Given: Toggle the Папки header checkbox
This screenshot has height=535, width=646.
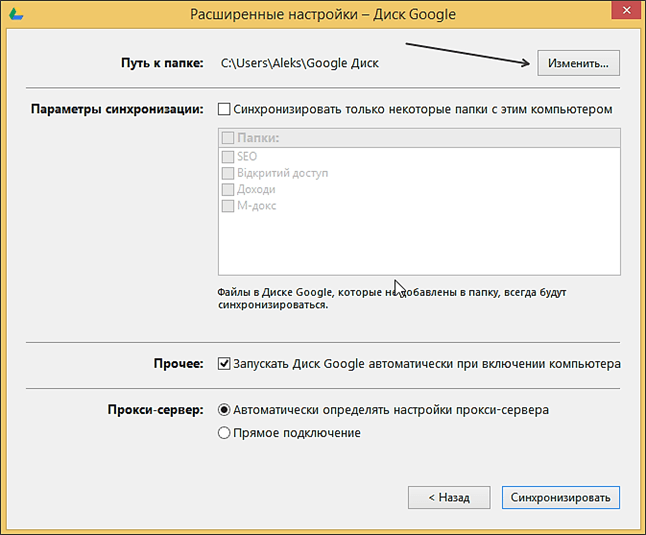Looking at the screenshot, I should [227, 139].
